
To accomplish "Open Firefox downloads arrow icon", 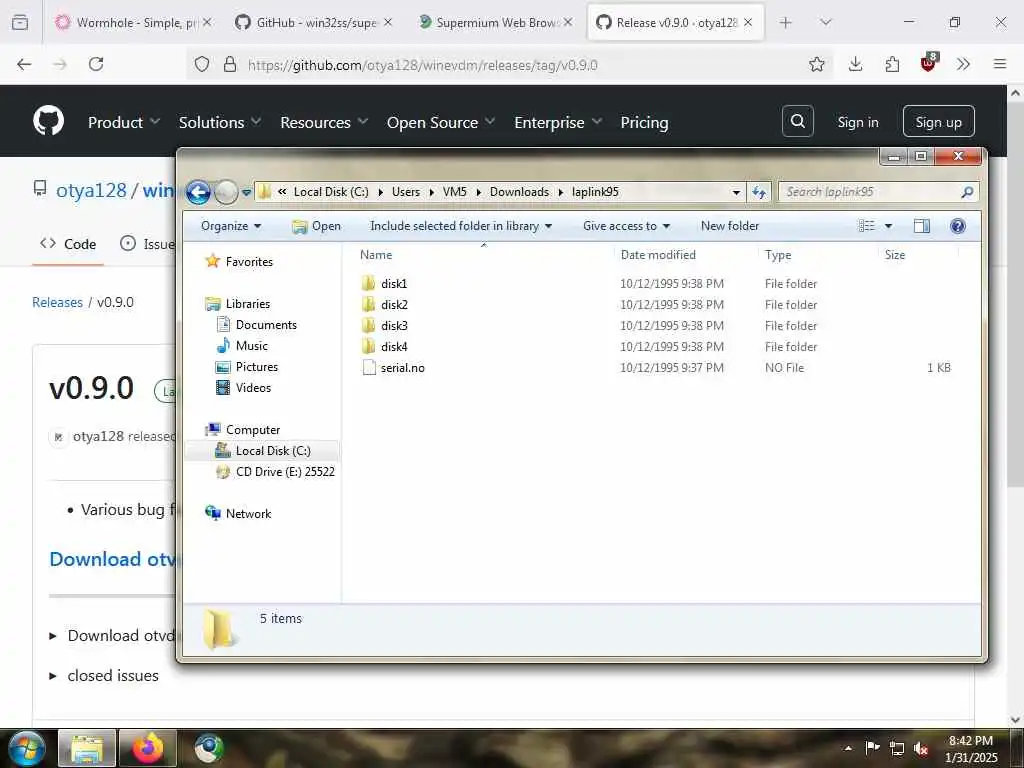I will tap(856, 64).
